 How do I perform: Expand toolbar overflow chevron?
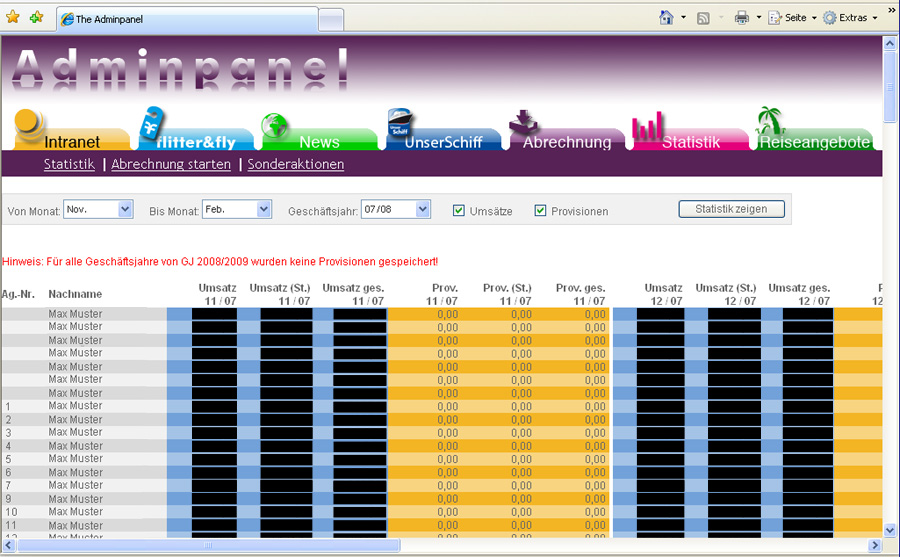[892, 10]
